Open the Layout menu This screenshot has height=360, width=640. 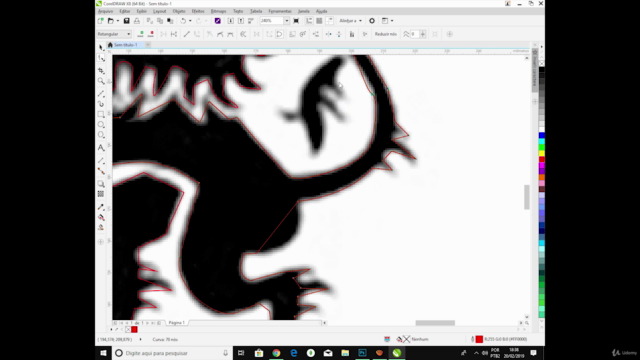160,11
